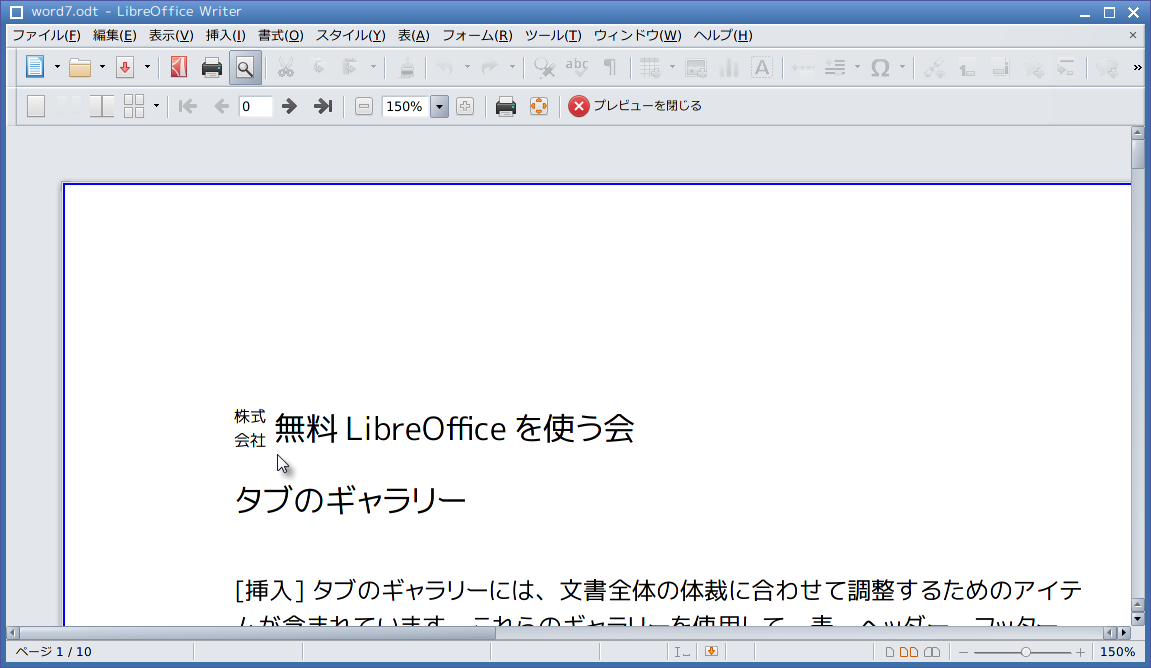Open the special character dropdown arrow
The width and height of the screenshot is (1151, 668).
(902, 68)
